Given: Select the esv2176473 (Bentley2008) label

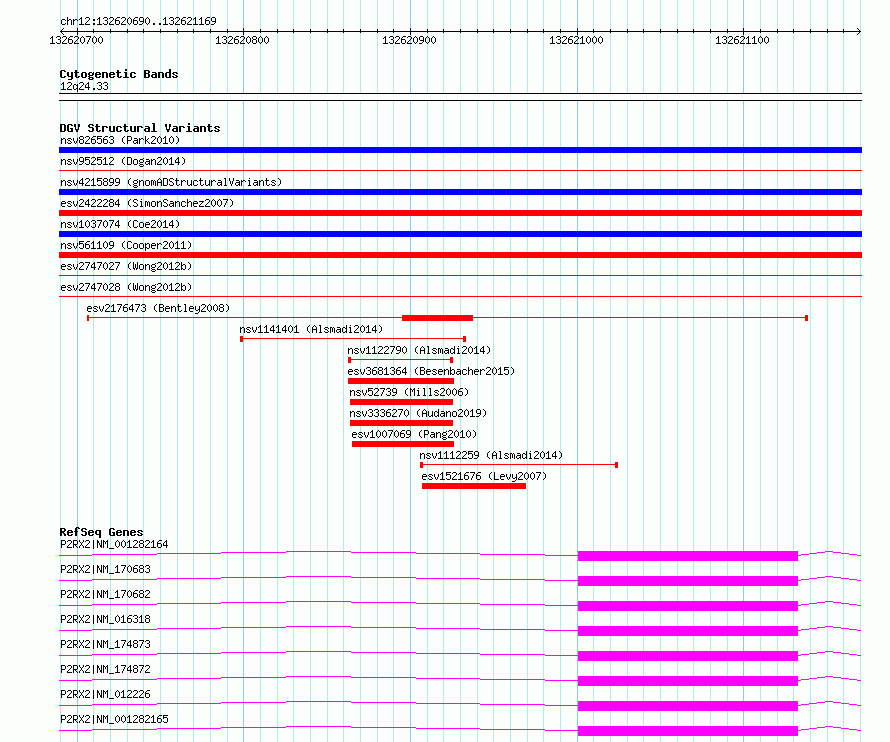Looking at the screenshot, I should point(158,308).
